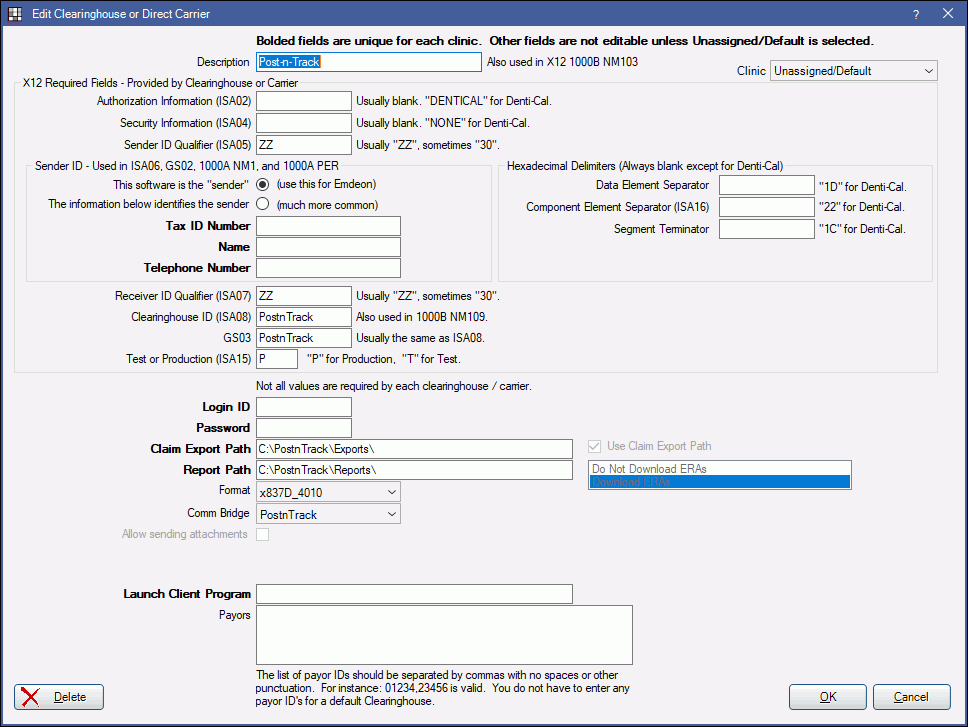The height and width of the screenshot is (727, 968).
Task: Click the Telephone Number field
Action: pos(328,268)
